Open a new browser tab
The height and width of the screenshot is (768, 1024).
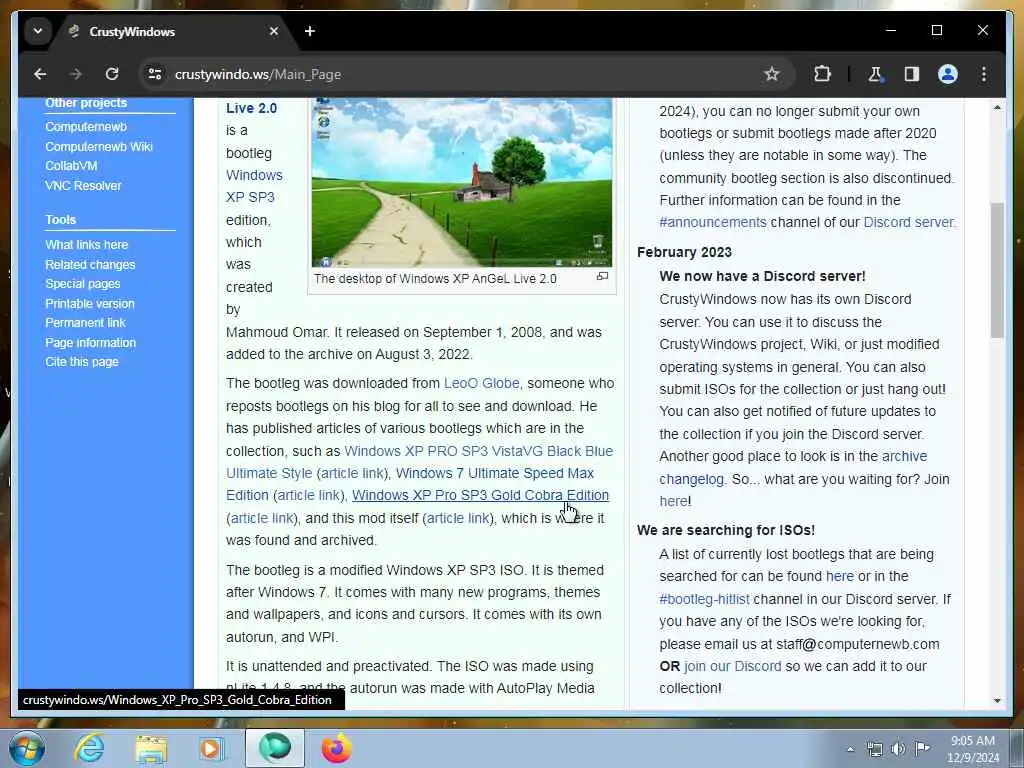point(310,31)
